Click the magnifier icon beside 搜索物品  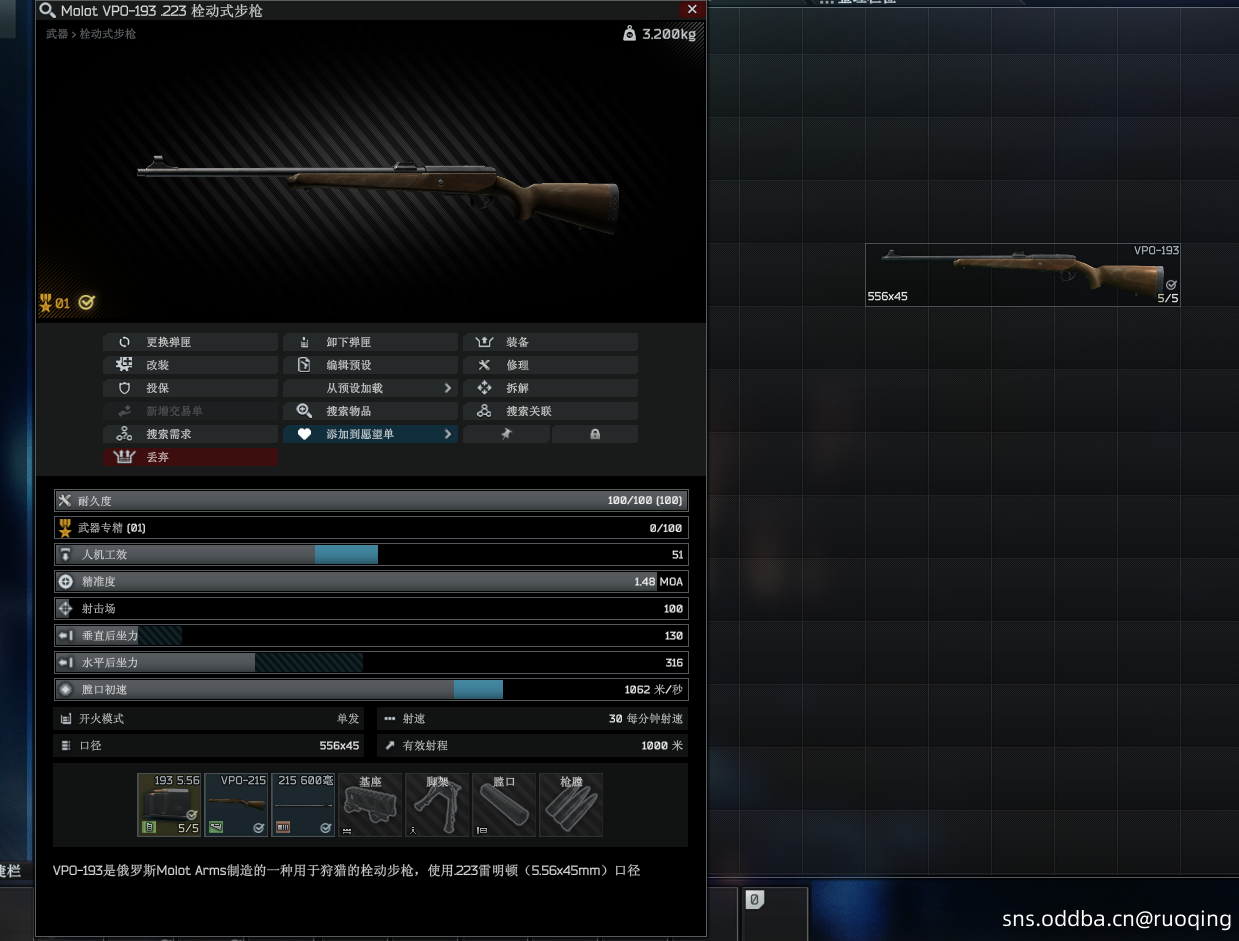click(304, 411)
